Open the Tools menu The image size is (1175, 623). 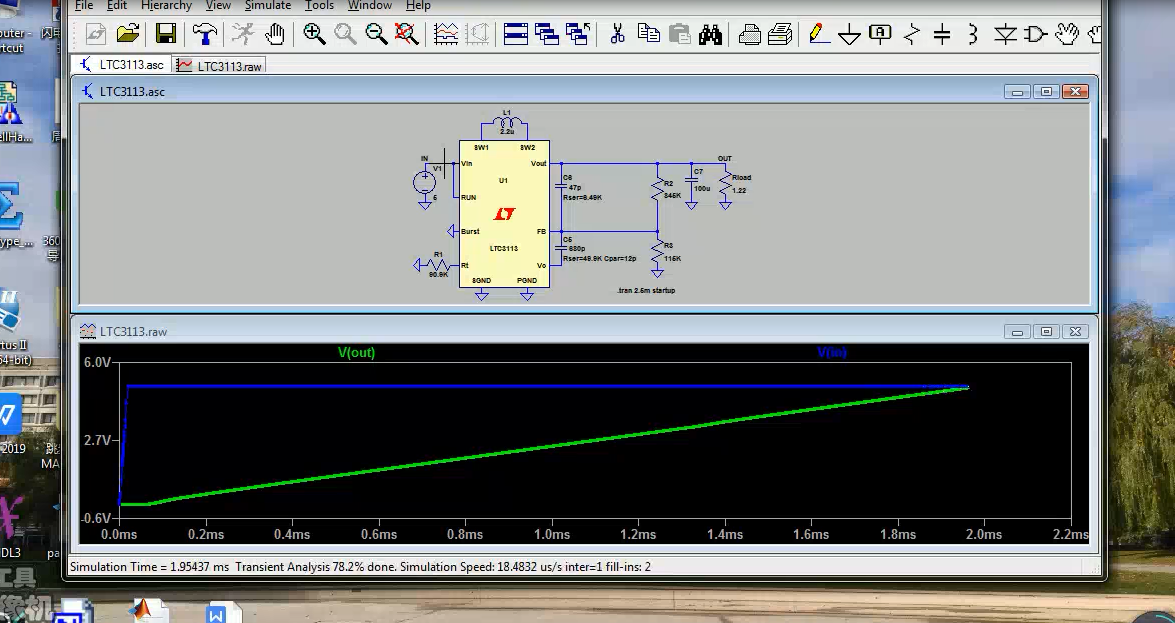tap(319, 5)
